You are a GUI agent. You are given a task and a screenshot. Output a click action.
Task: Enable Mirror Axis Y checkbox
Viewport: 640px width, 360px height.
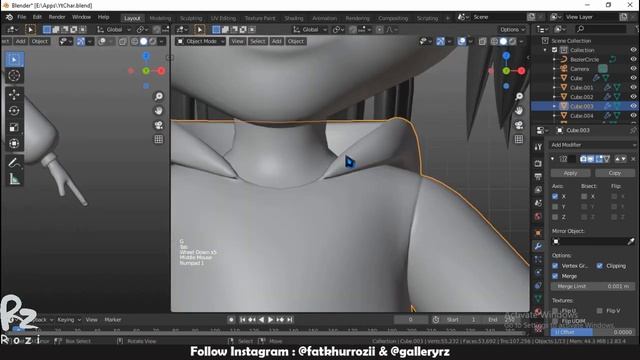click(x=555, y=207)
